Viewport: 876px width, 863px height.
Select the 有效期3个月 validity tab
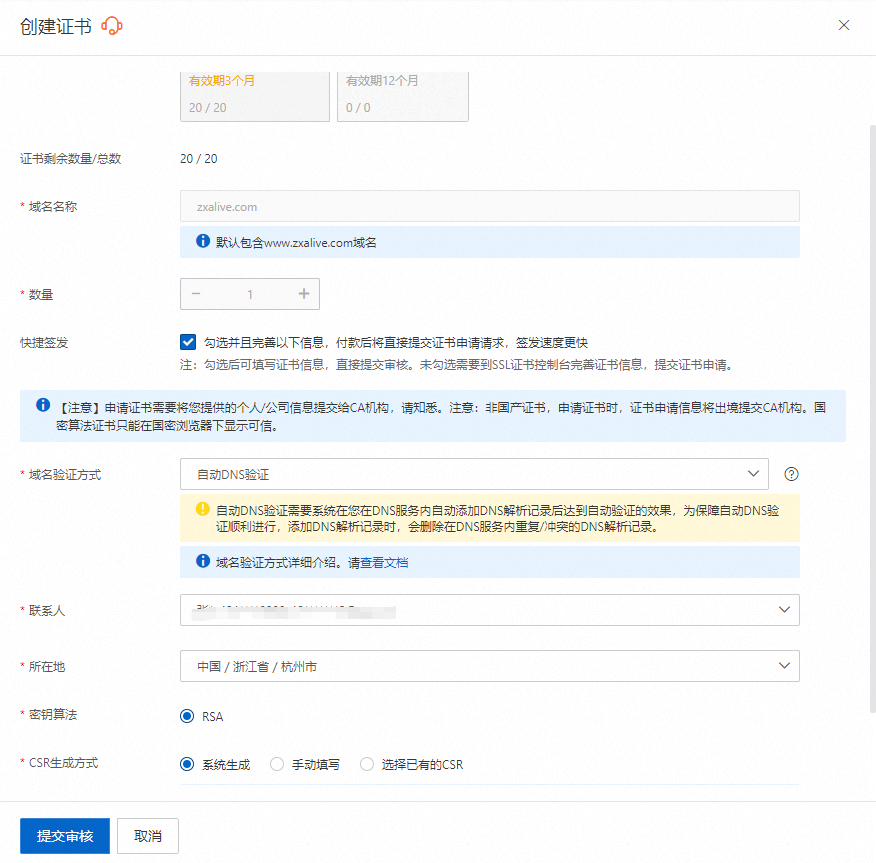click(x=254, y=94)
